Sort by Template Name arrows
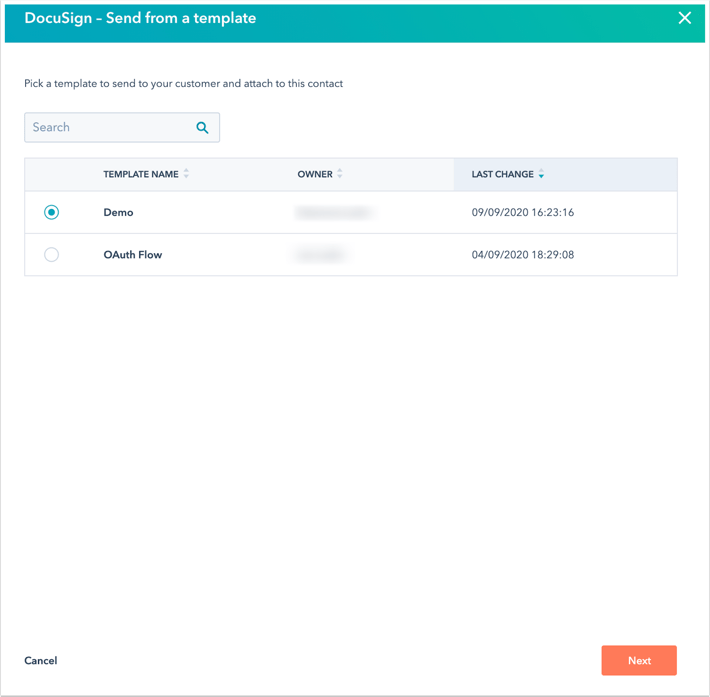 click(186, 174)
